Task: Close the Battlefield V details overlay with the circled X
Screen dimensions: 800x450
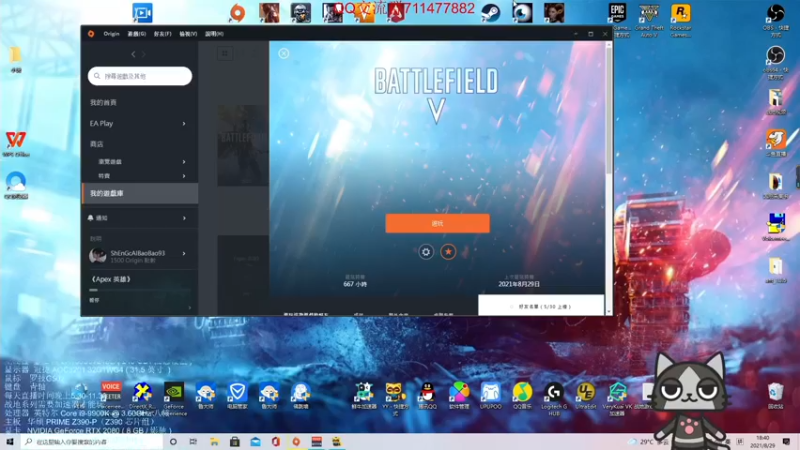Action: tap(284, 54)
